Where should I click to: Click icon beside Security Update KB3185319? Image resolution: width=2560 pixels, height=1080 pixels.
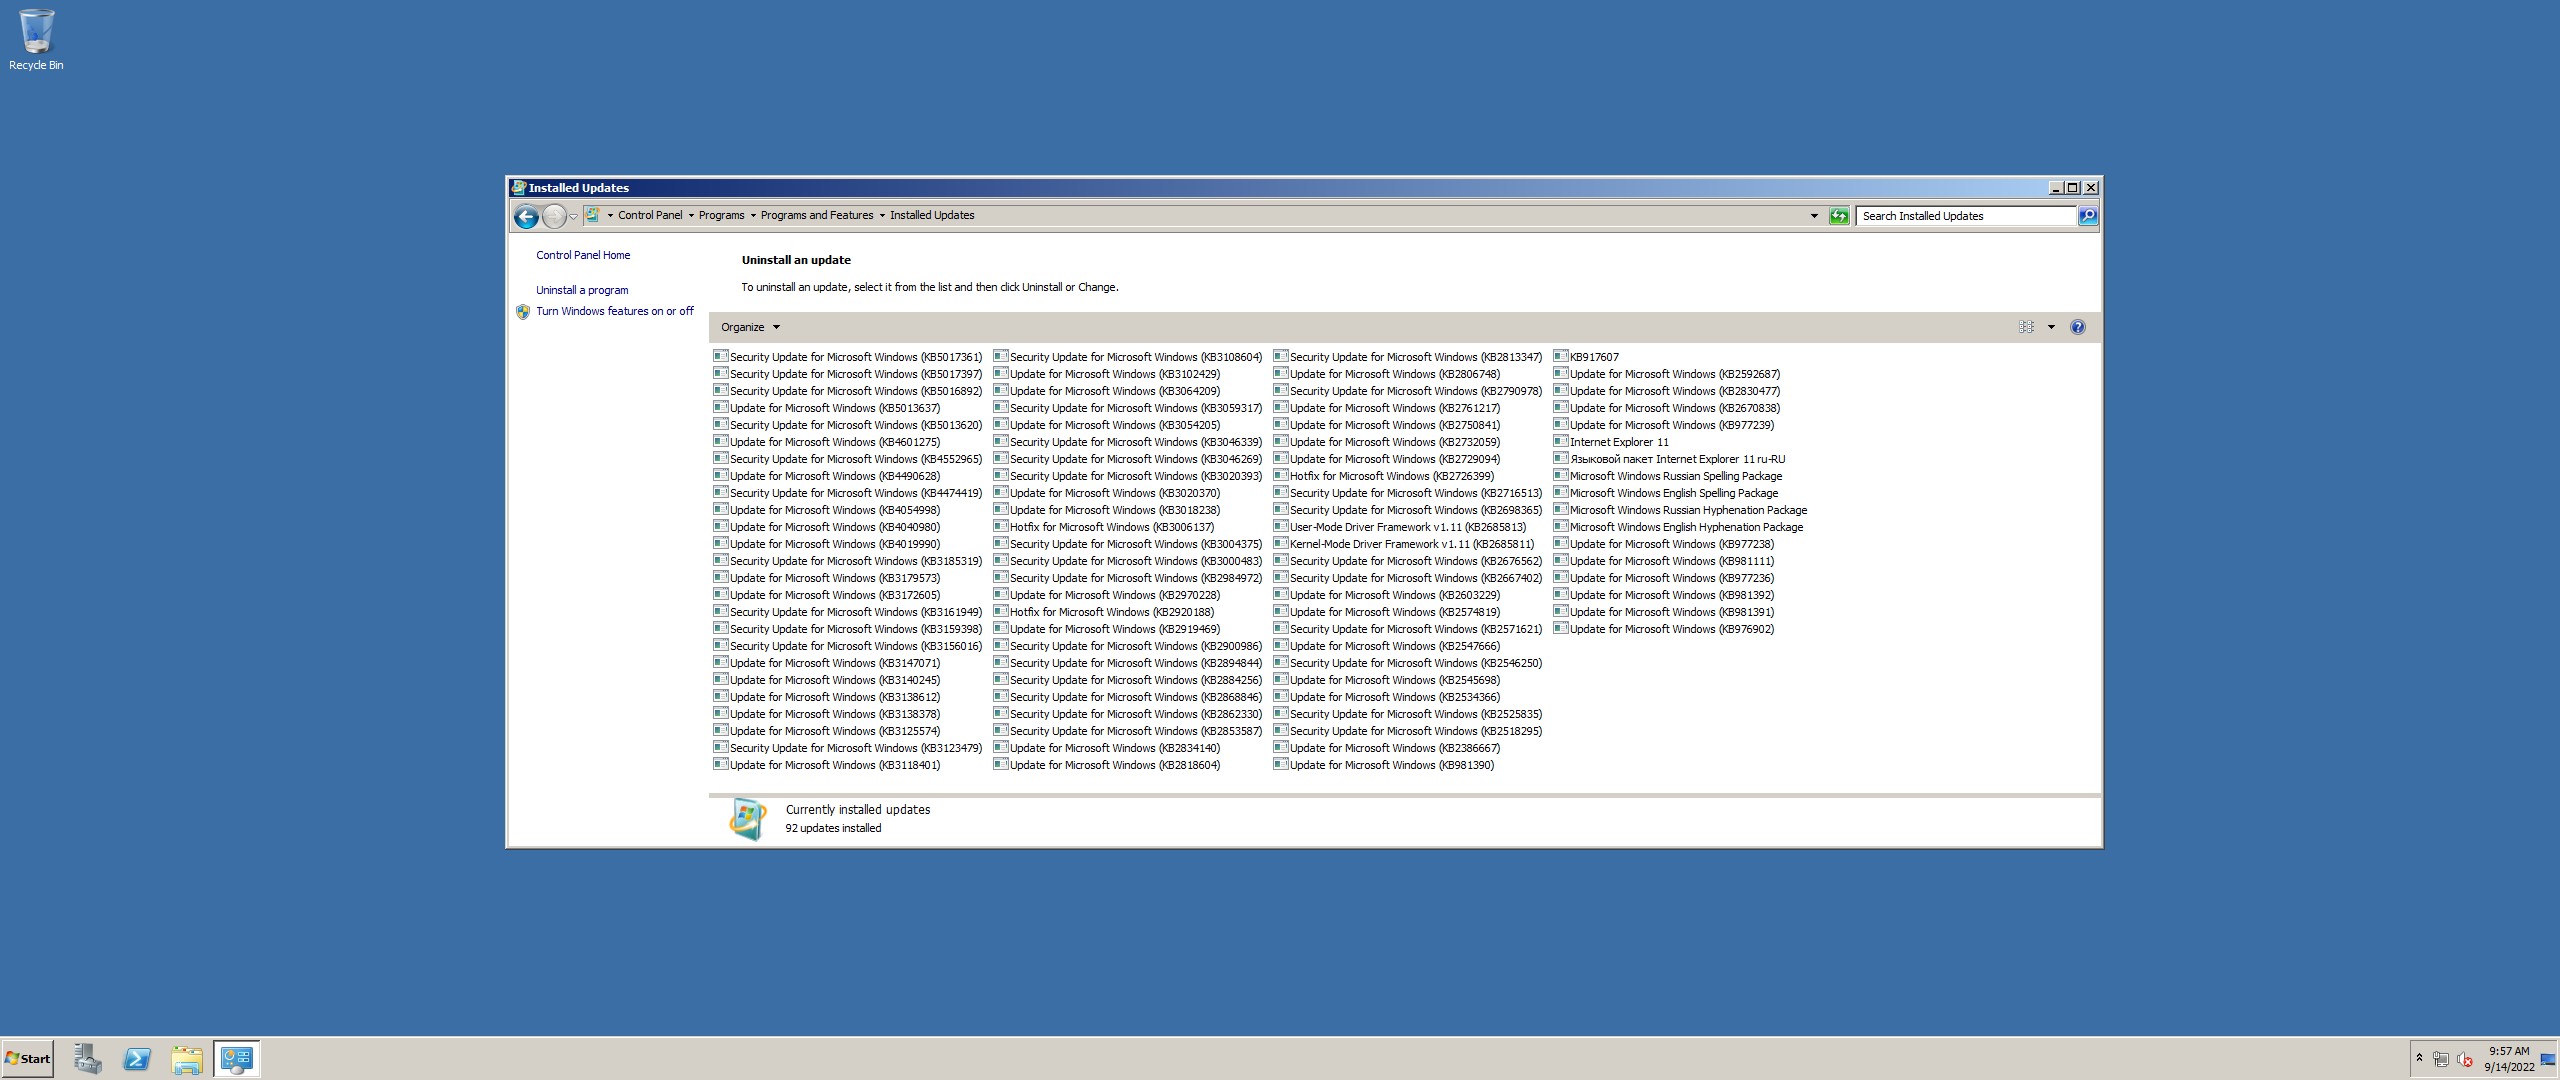pyautogui.click(x=720, y=560)
